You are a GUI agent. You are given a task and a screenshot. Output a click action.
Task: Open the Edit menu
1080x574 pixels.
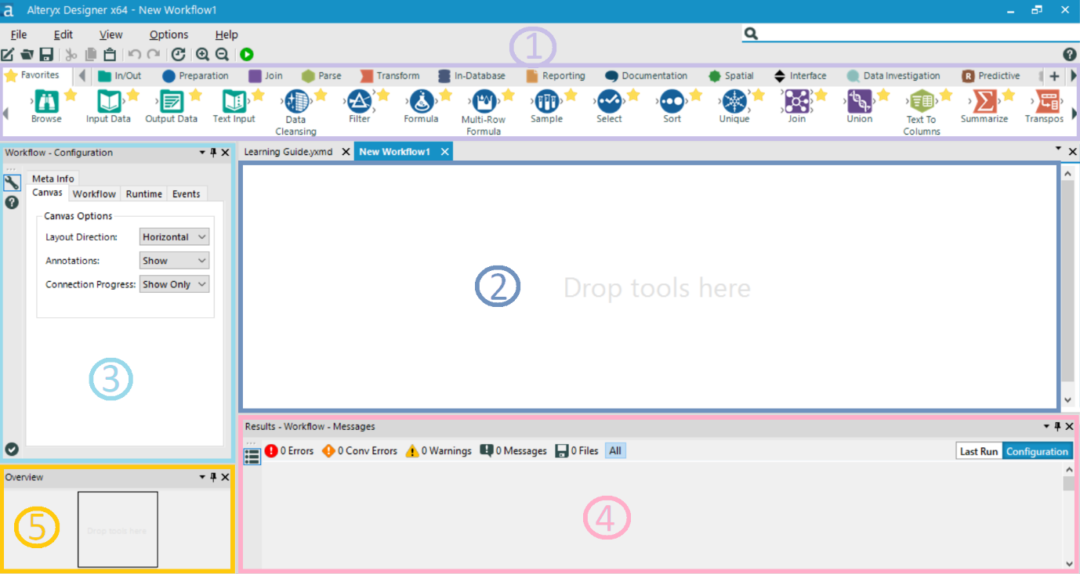63,34
